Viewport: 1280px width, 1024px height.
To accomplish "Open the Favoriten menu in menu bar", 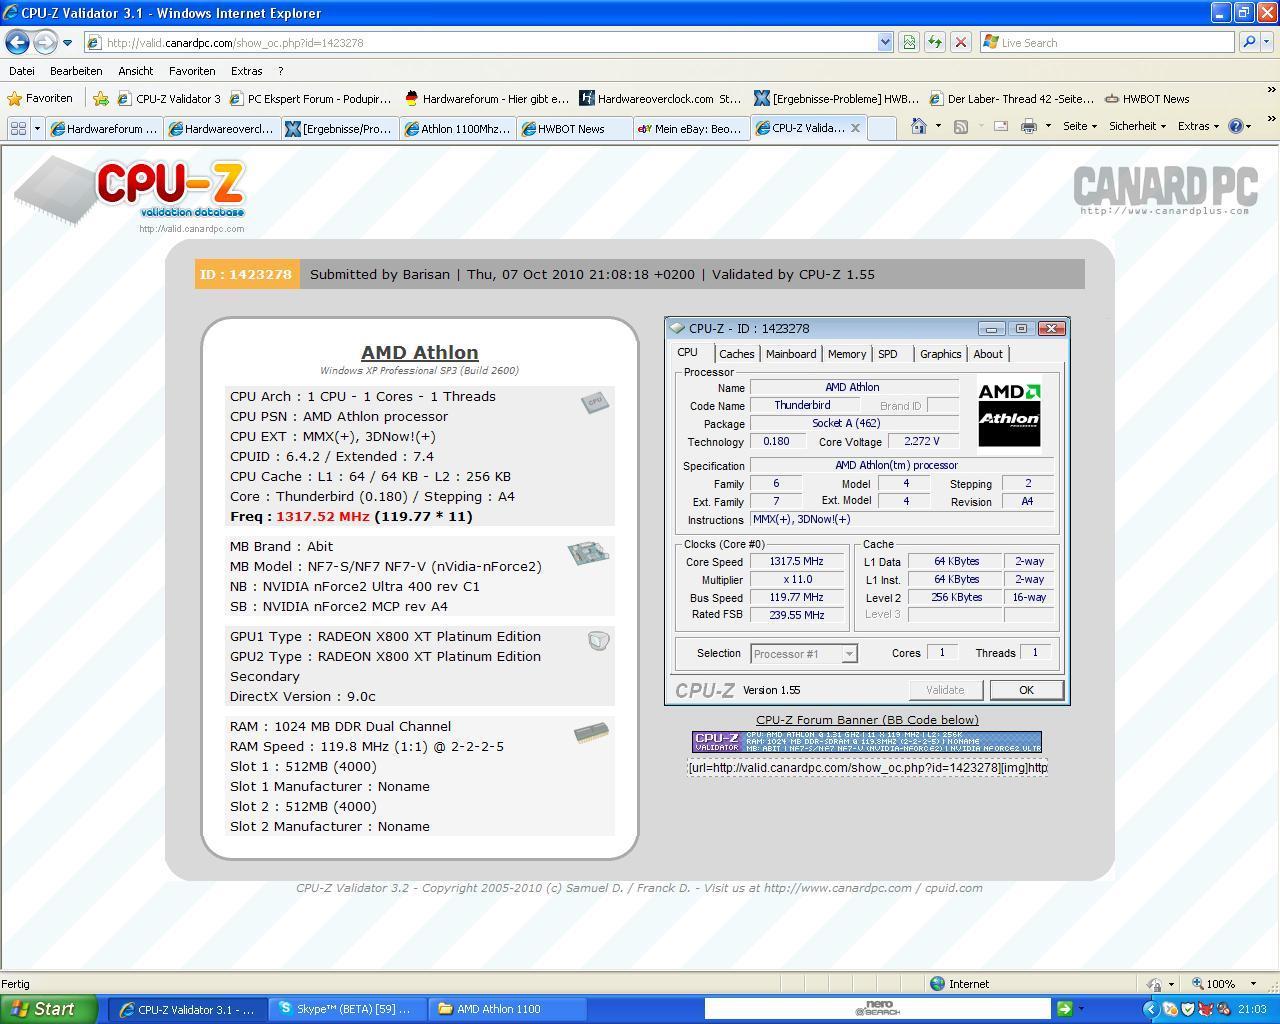I will point(192,71).
